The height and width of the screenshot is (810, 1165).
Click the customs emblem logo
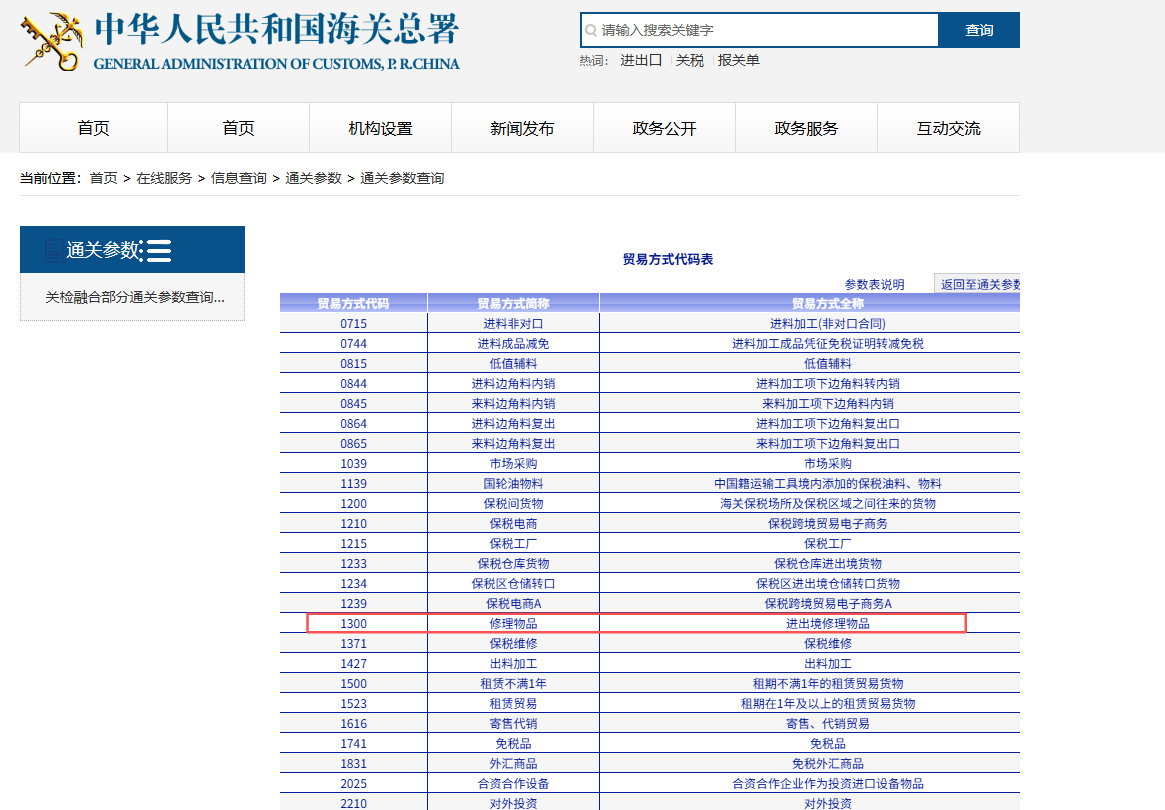click(52, 42)
